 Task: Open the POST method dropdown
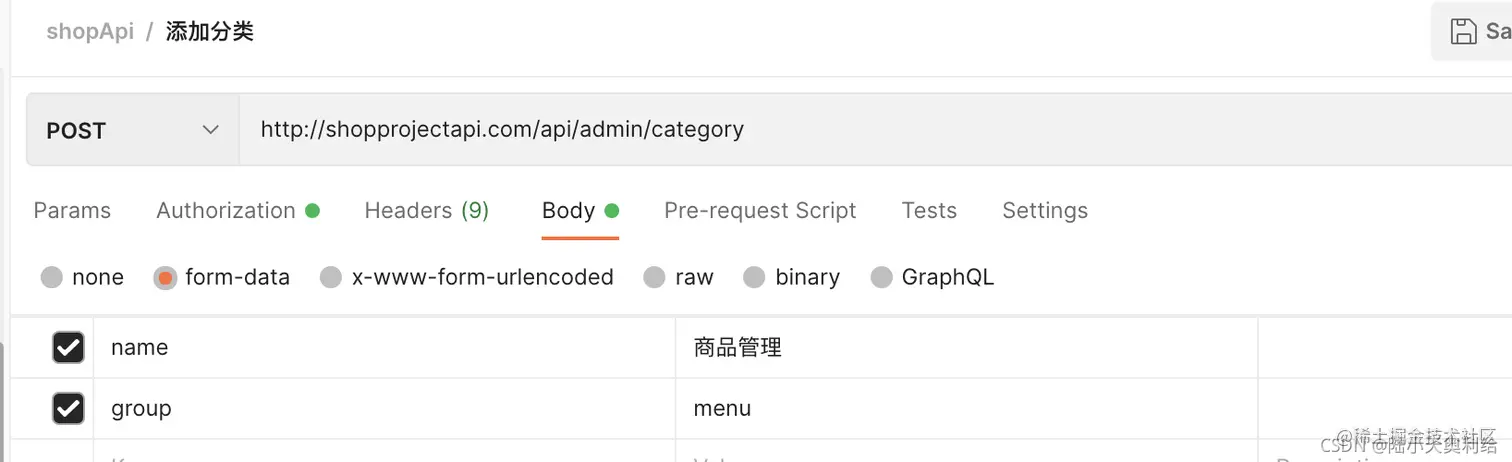coord(132,130)
